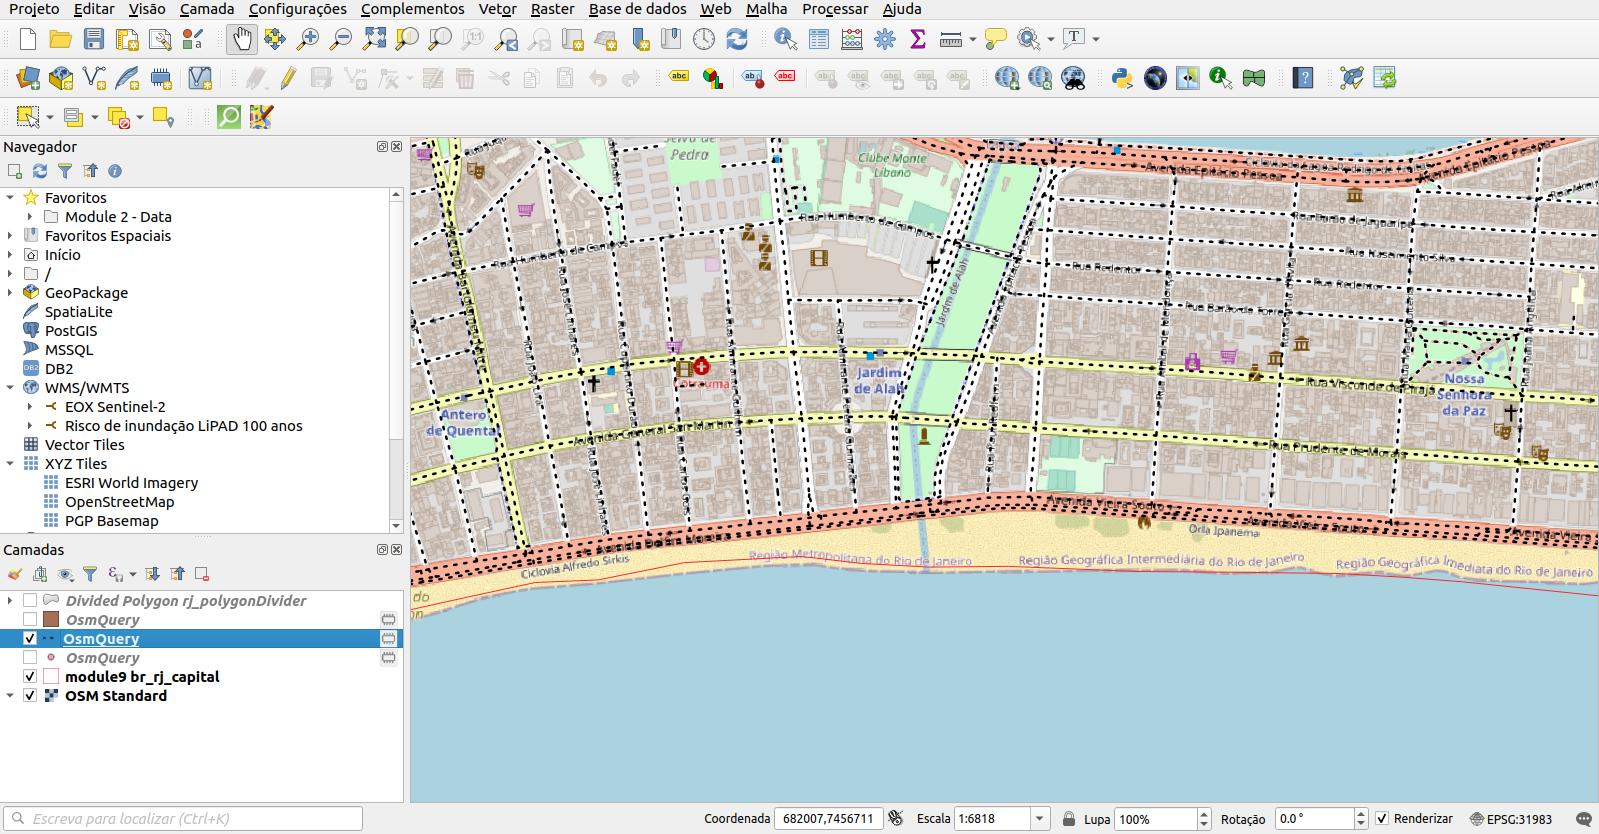
Task: Click the yellow Layer Labeling abc icon
Action: (679, 77)
